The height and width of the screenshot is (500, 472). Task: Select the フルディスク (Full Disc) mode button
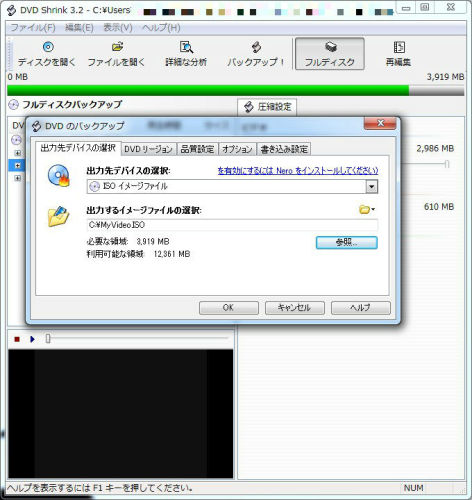pos(330,54)
